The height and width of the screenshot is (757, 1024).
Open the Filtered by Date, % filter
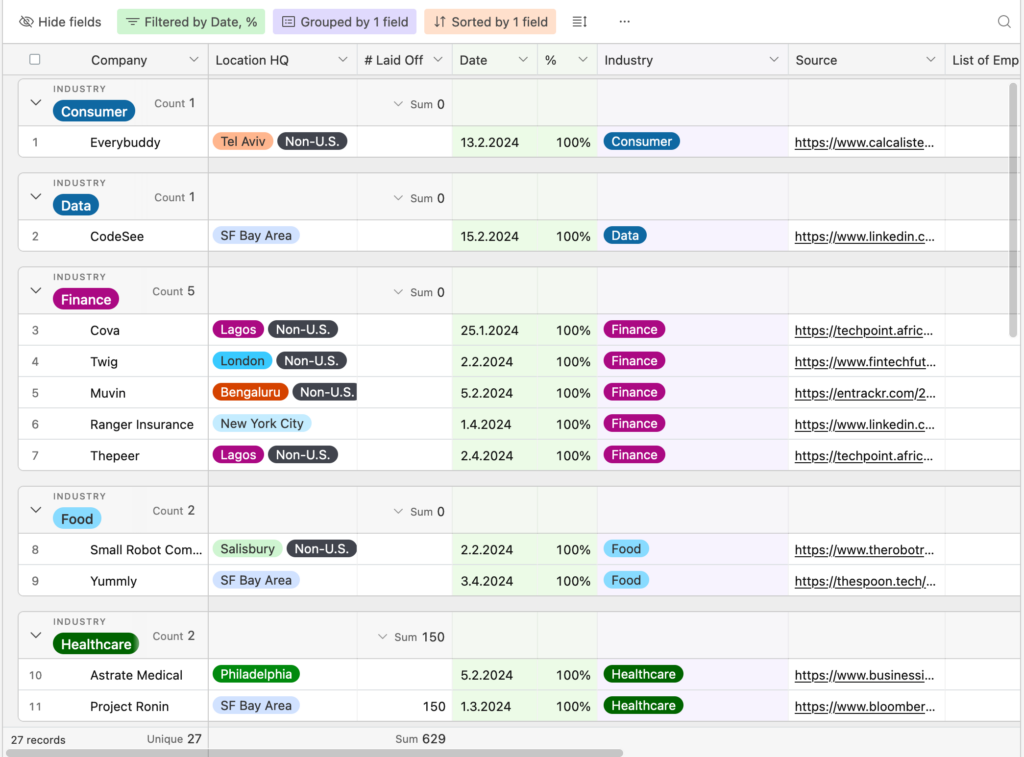click(x=190, y=22)
